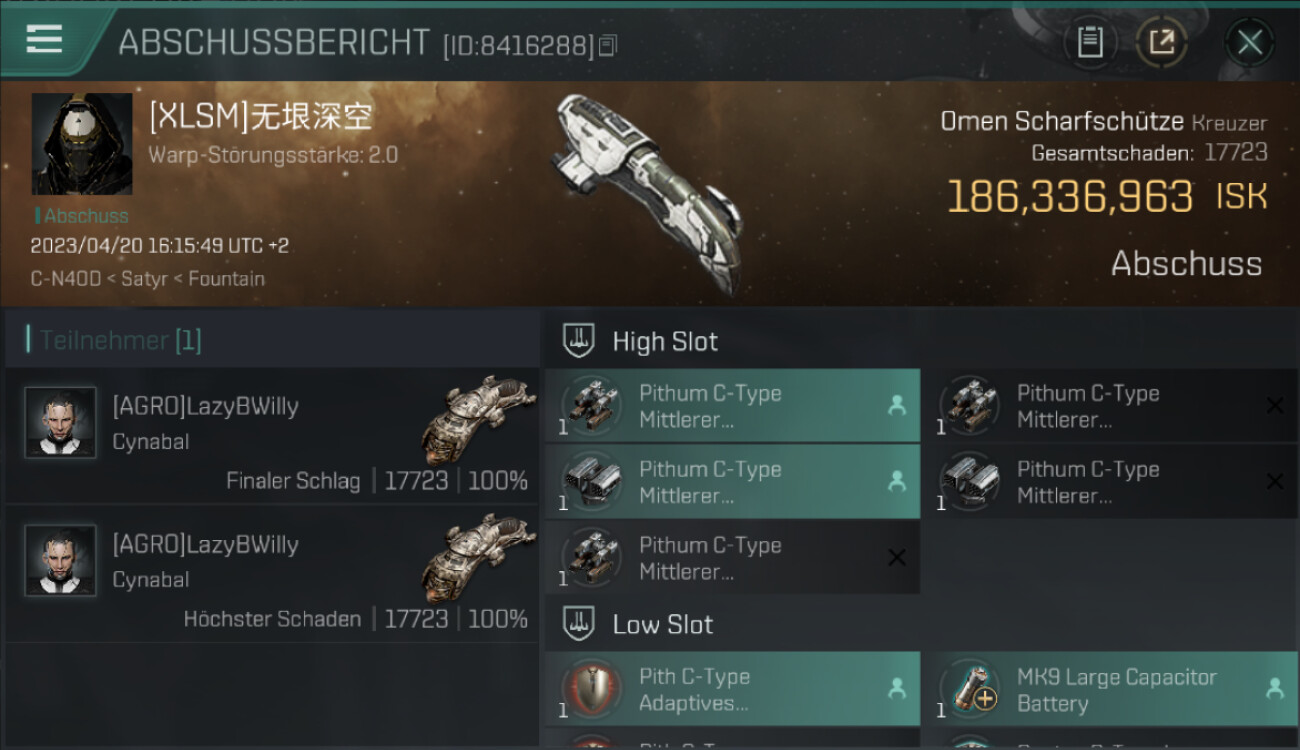1300x750 pixels.
Task: Select the Low Slot section header
Action: point(663,625)
